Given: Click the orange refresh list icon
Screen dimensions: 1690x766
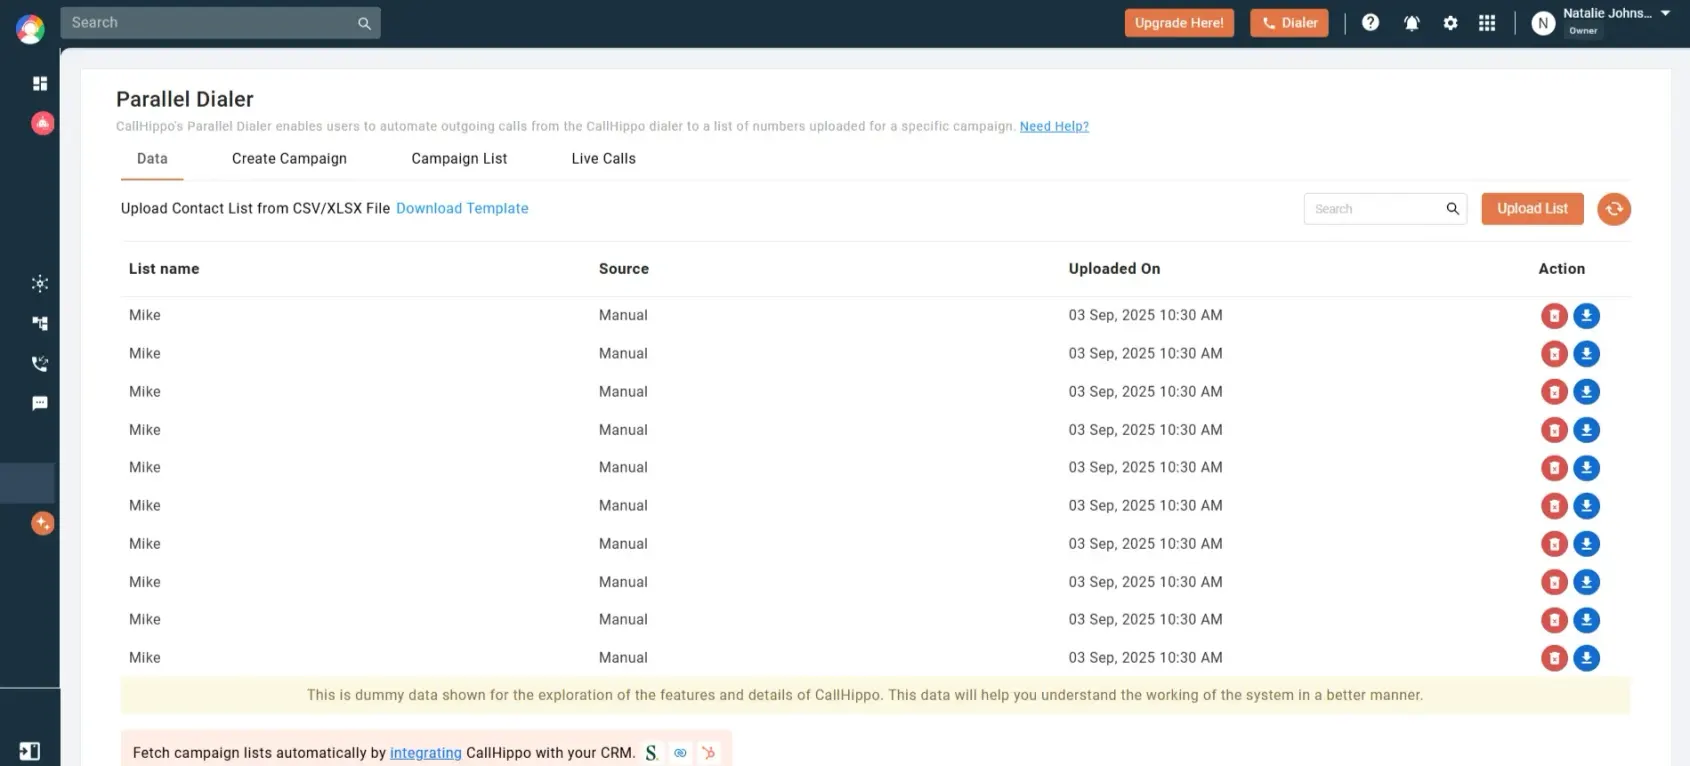Looking at the screenshot, I should 1614,209.
